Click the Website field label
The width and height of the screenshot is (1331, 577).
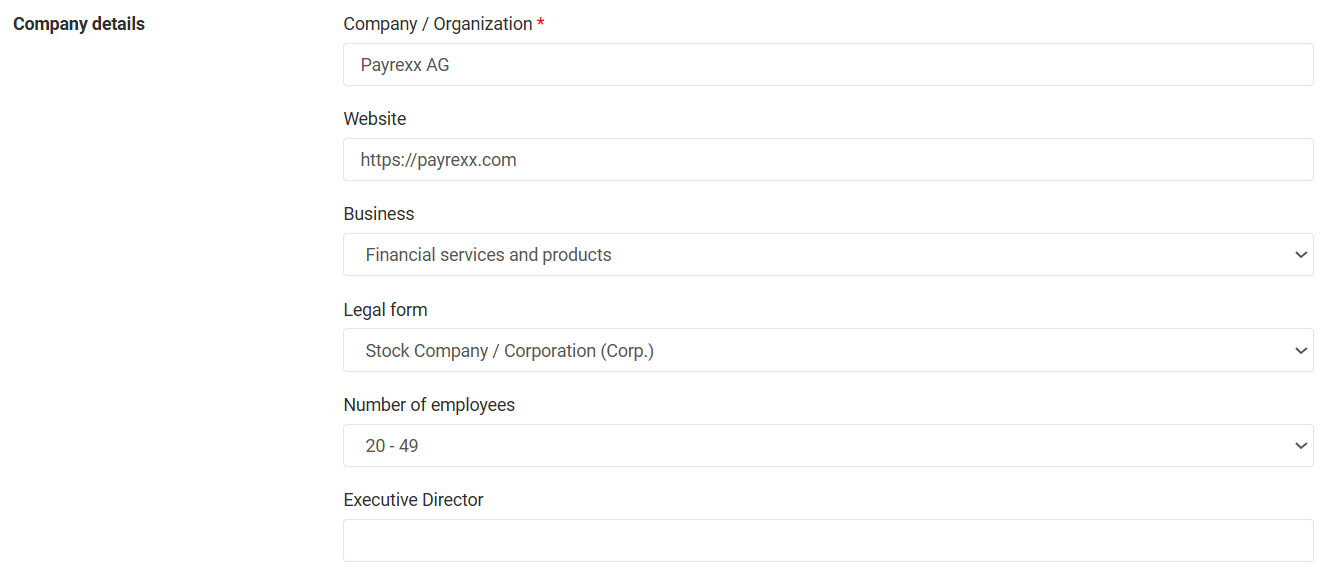[x=375, y=119]
